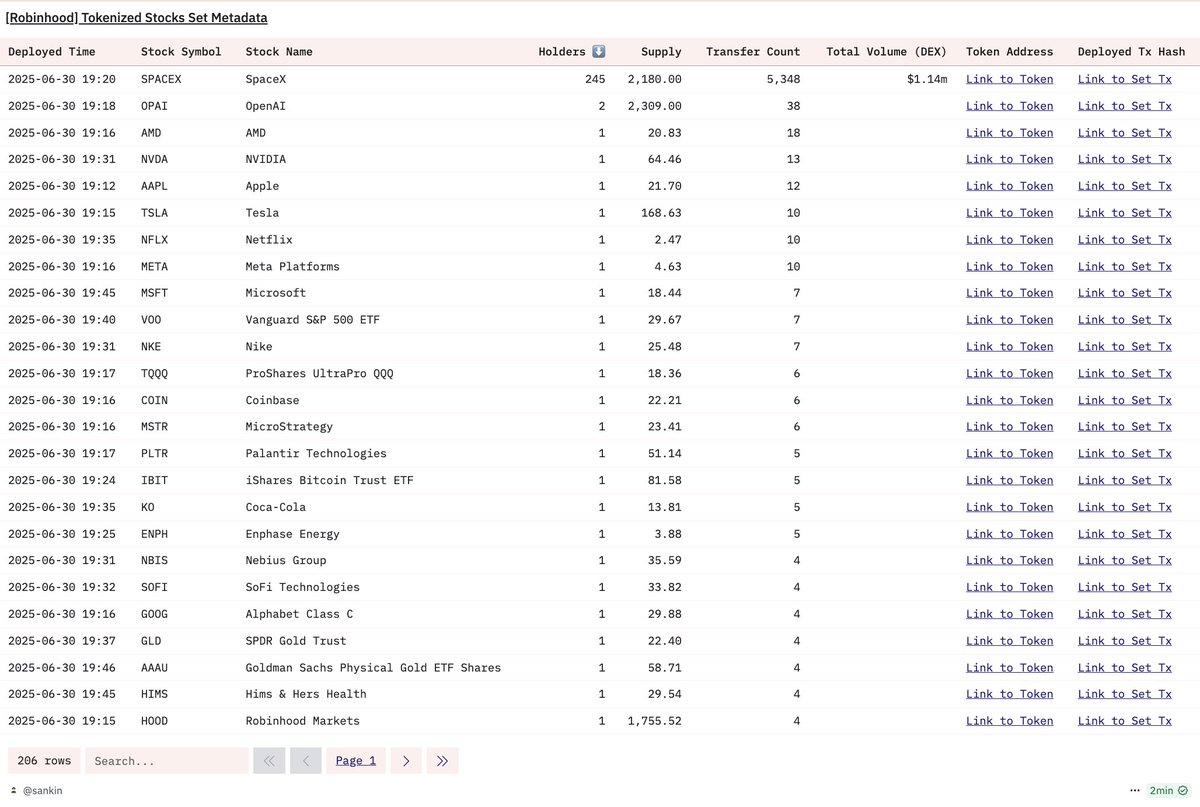Image resolution: width=1200 pixels, height=807 pixels.
Task: Click the Total Volume (DEX) header
Action: point(886,52)
